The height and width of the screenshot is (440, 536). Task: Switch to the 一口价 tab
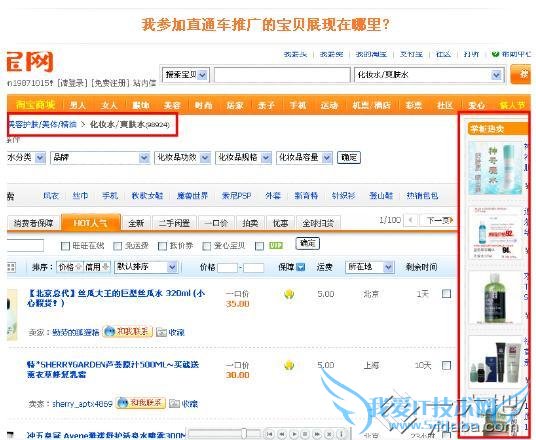coord(216,223)
